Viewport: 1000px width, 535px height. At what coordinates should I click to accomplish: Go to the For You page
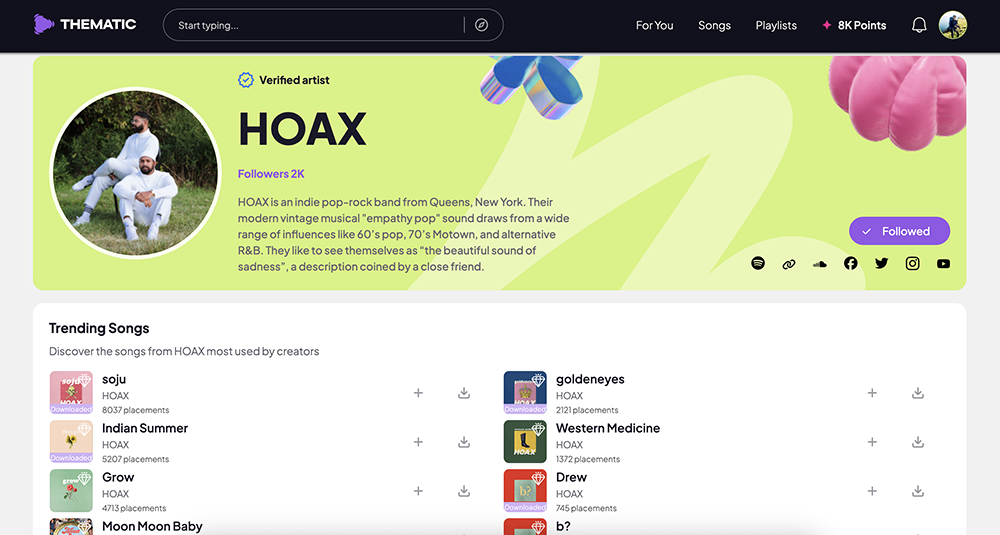click(654, 25)
